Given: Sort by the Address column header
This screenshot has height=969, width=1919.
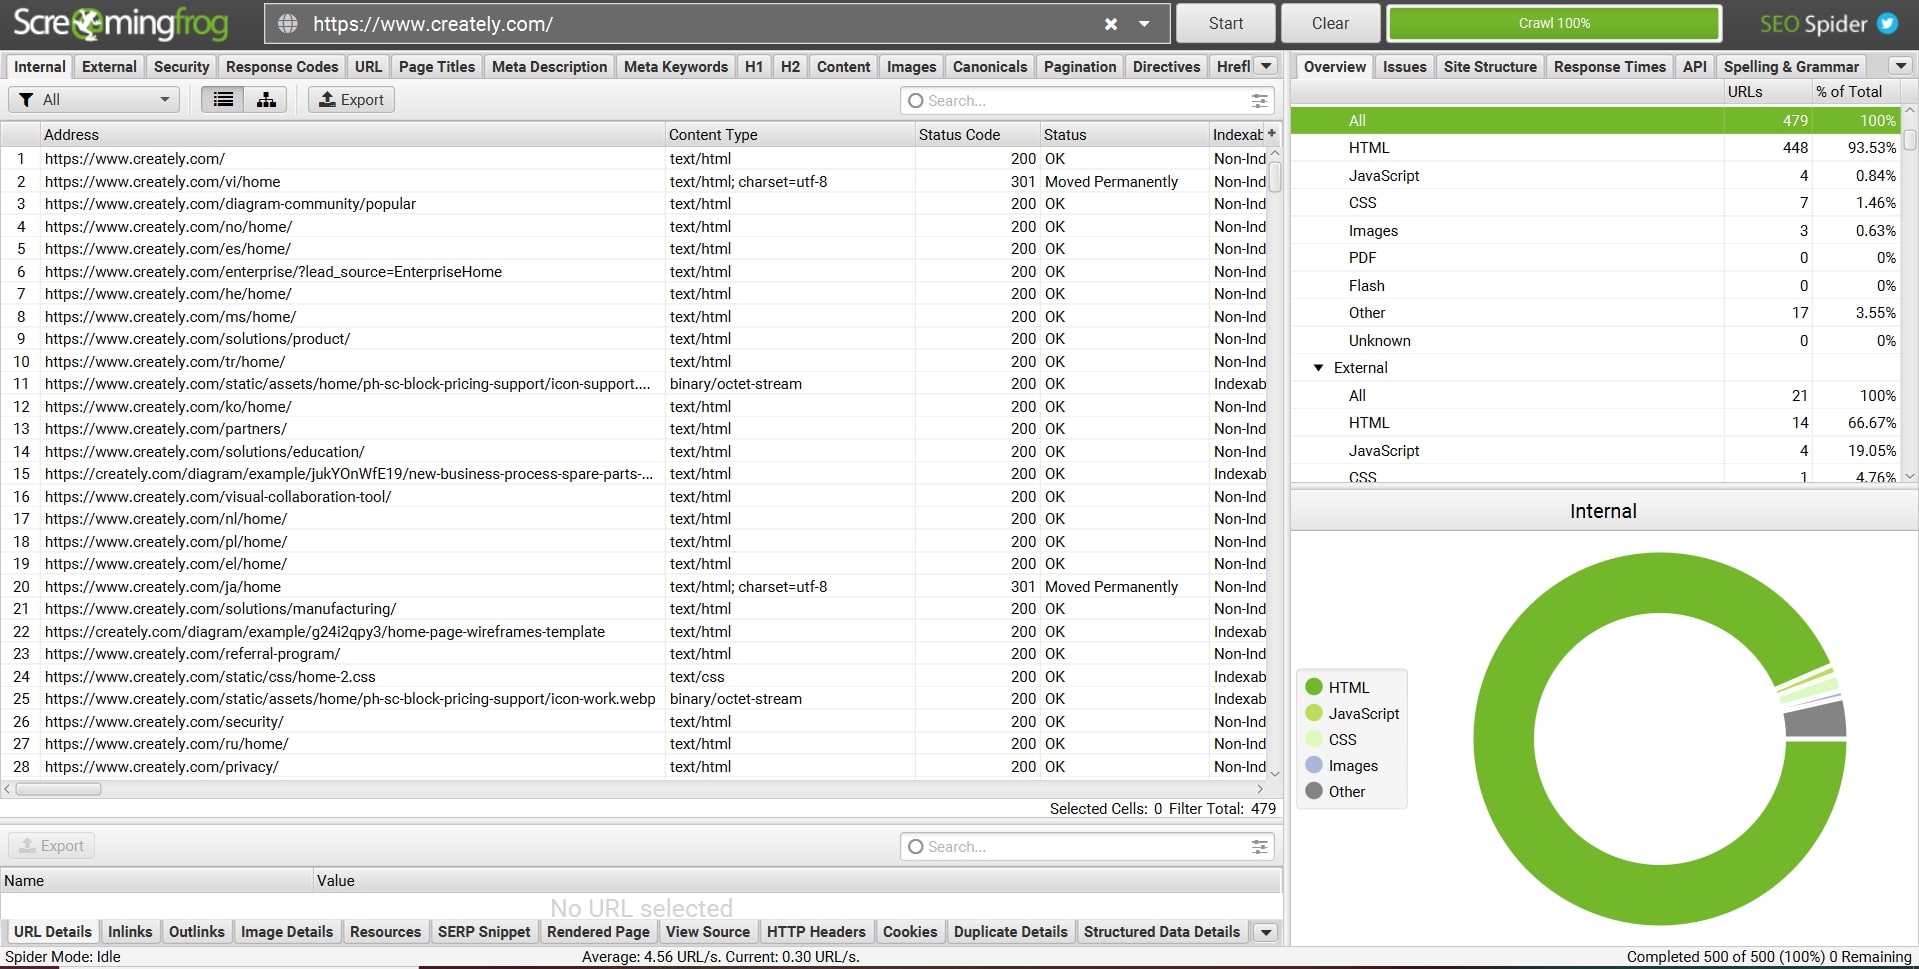Looking at the screenshot, I should click(x=352, y=134).
